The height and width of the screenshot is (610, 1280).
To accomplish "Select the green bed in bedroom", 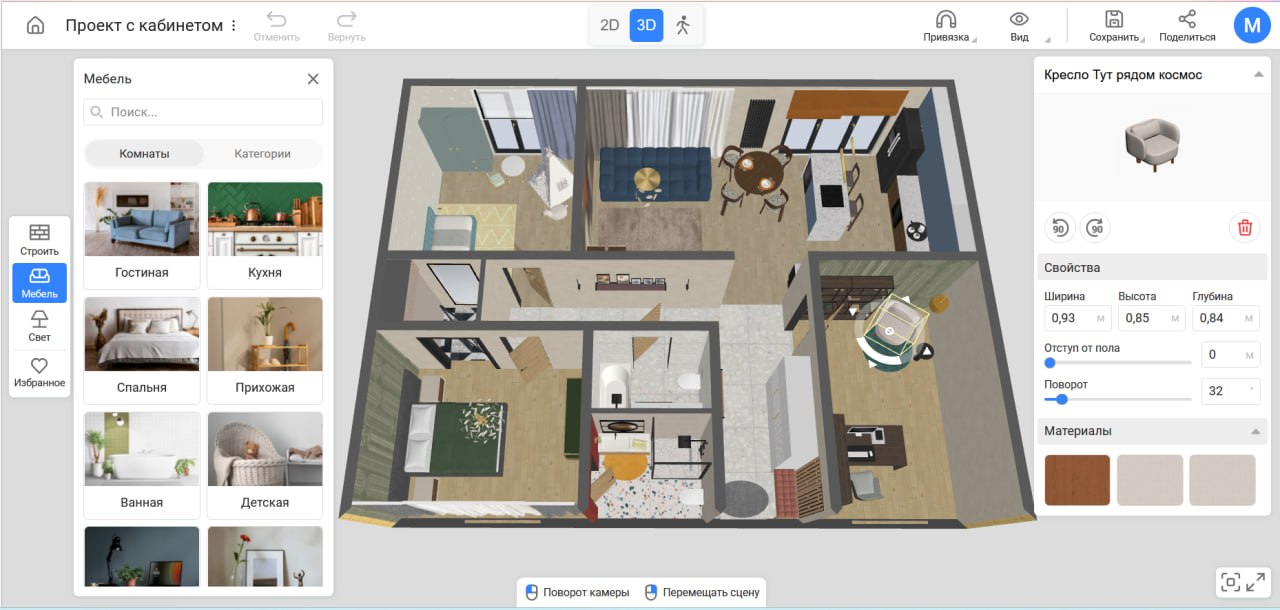I will point(456,438).
